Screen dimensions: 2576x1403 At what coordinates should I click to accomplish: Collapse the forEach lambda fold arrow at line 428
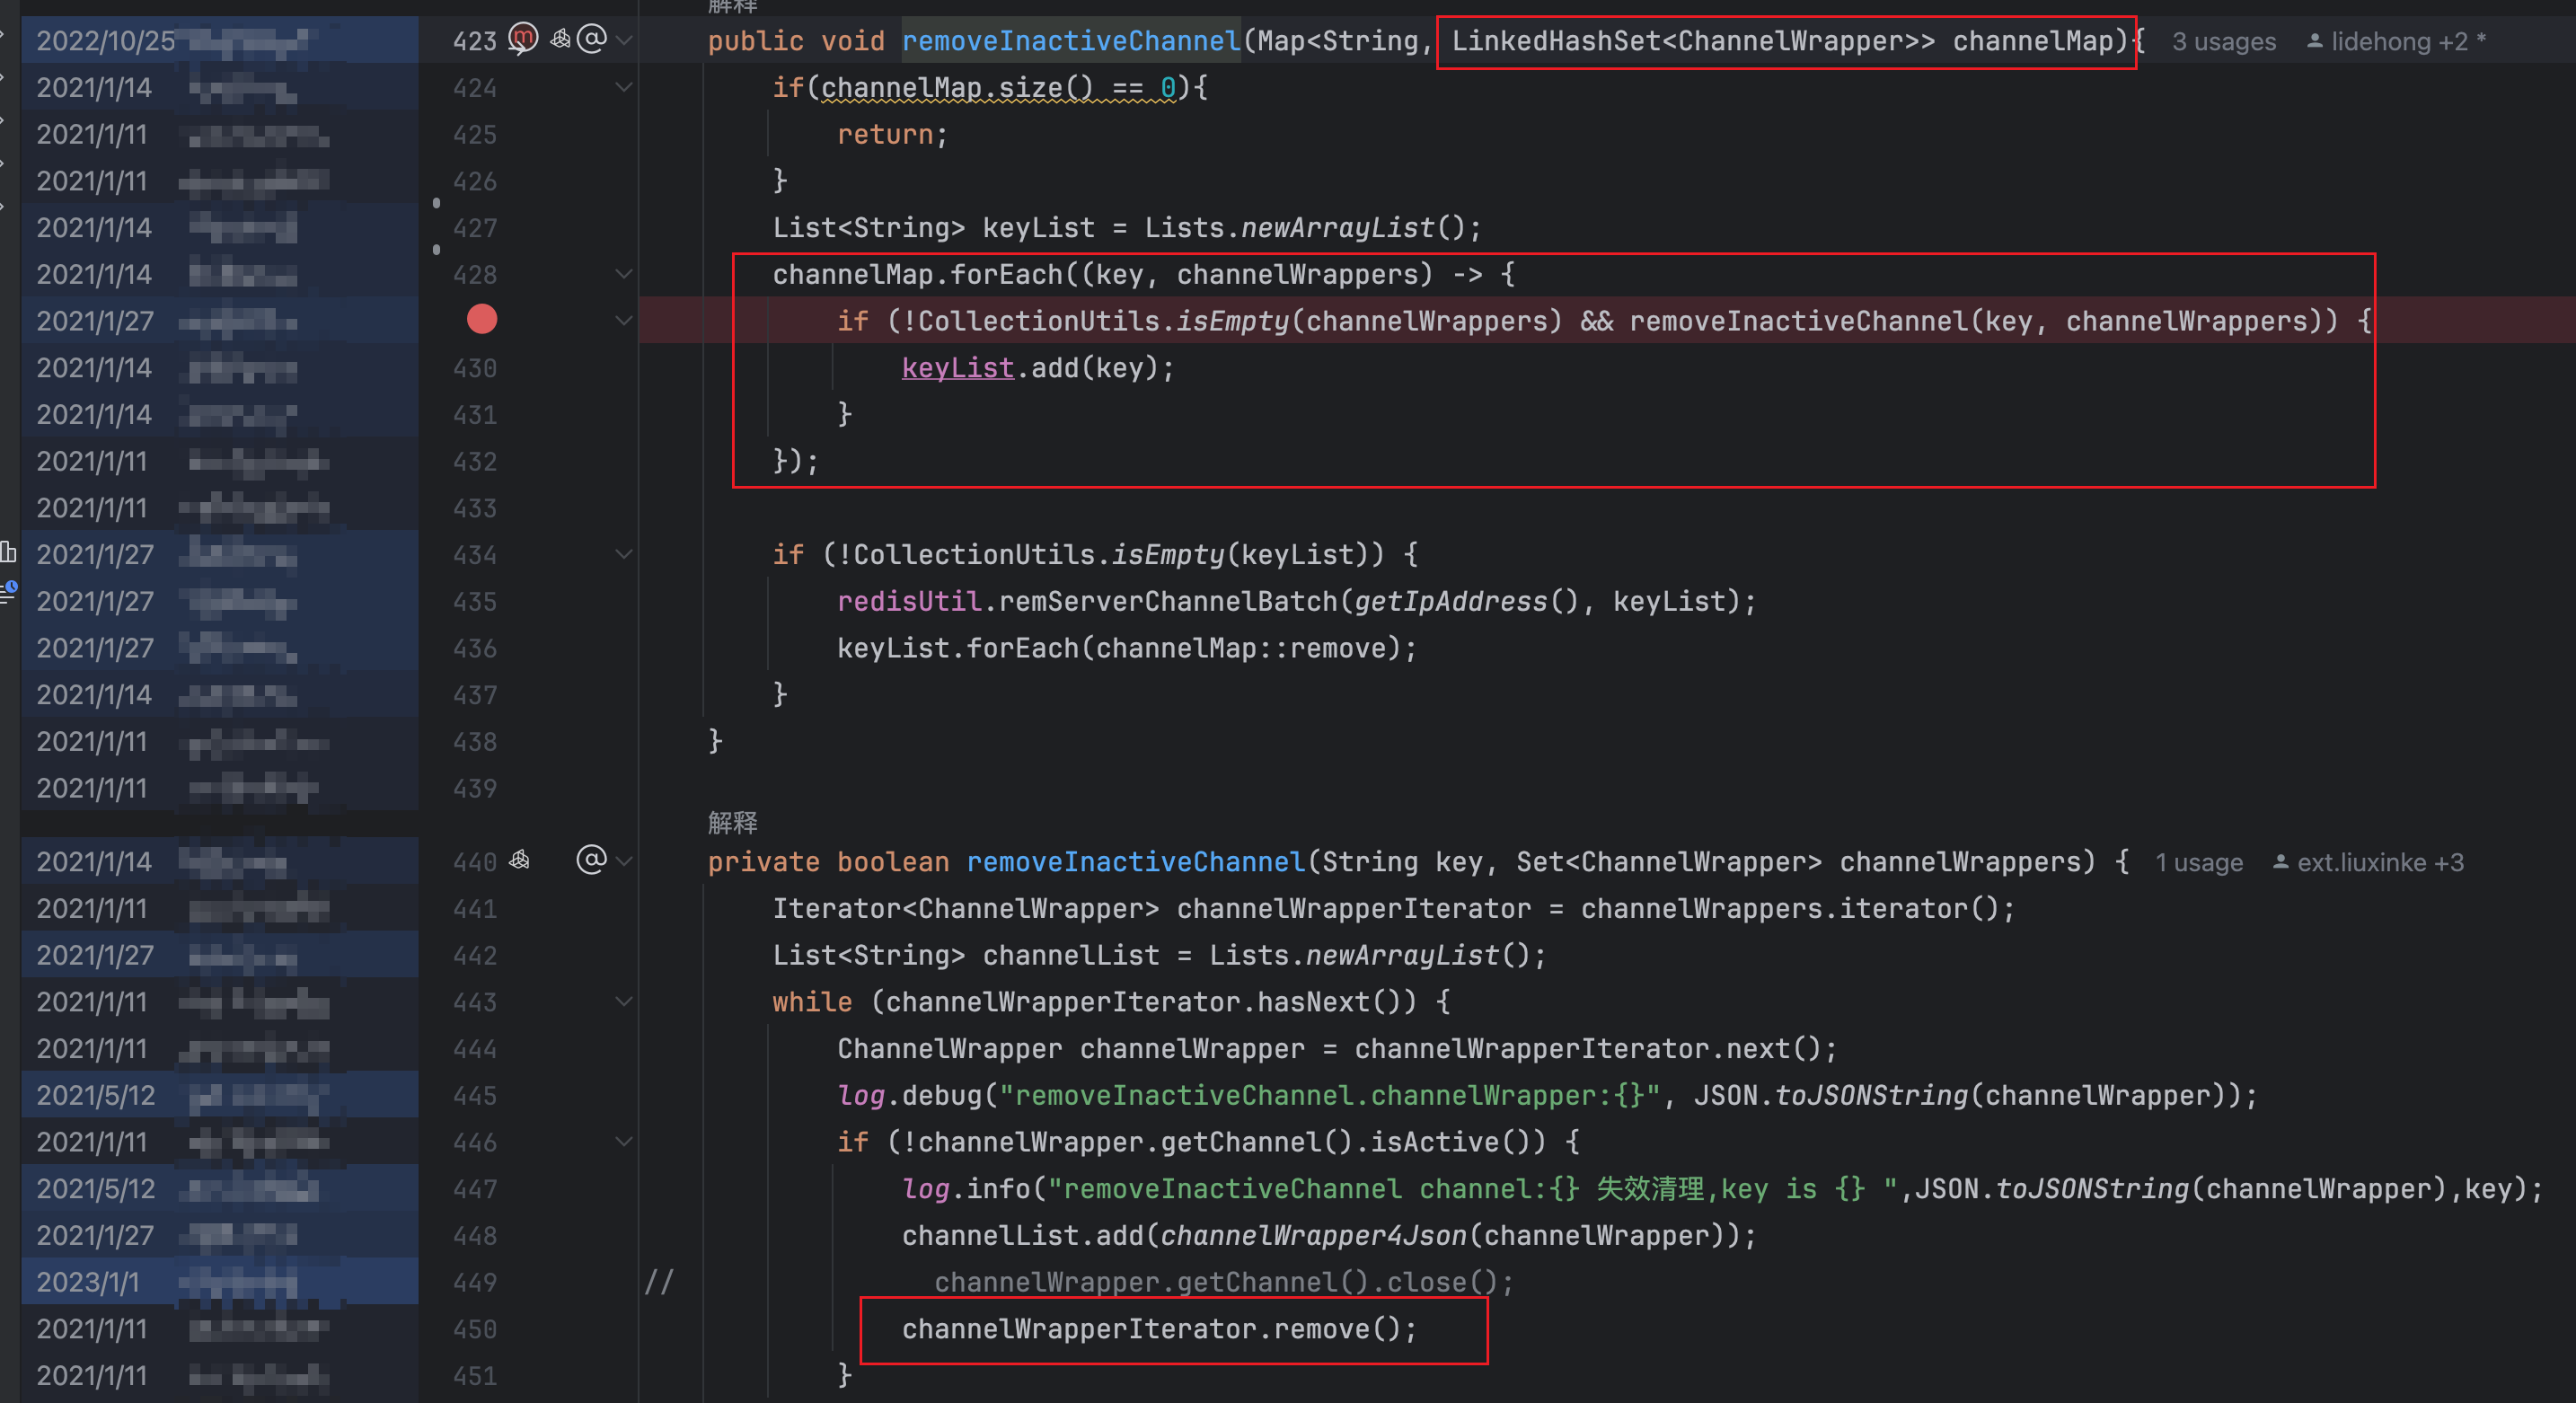625,274
